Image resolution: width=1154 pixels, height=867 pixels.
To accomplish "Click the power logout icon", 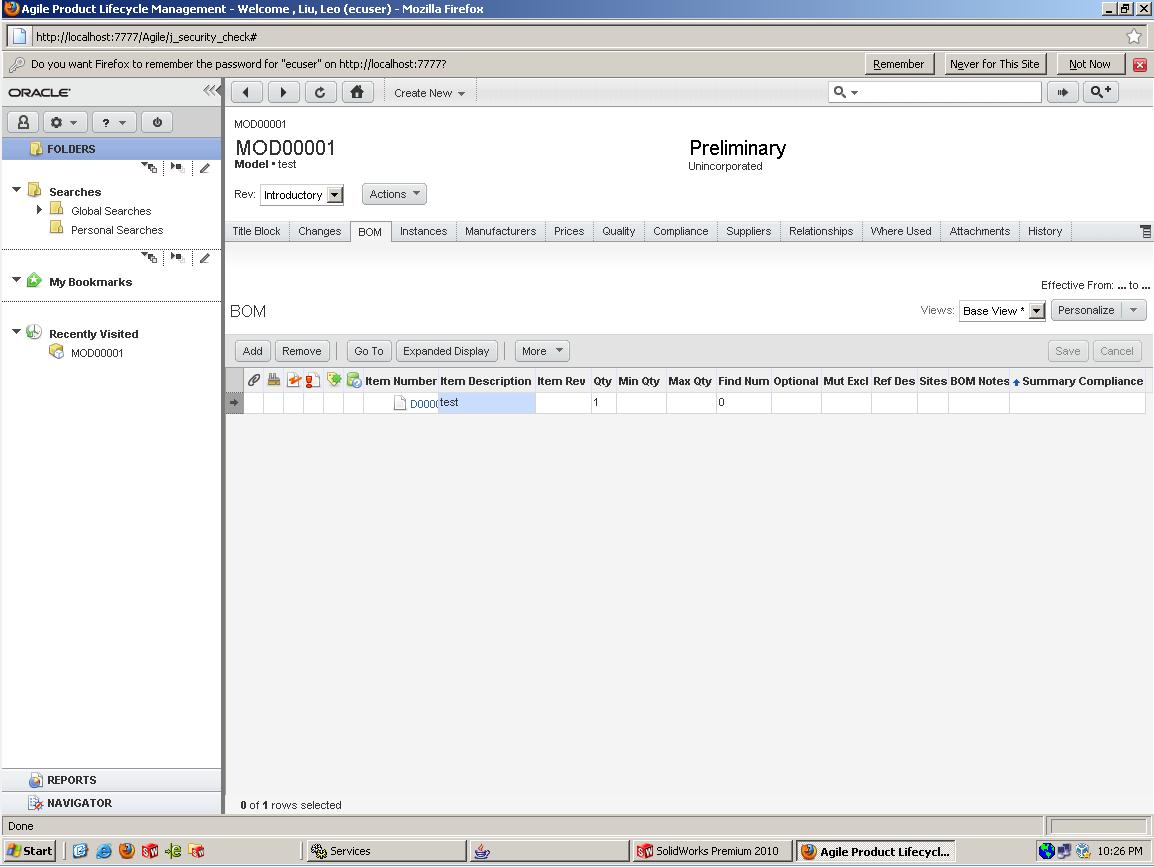I will [x=157, y=122].
